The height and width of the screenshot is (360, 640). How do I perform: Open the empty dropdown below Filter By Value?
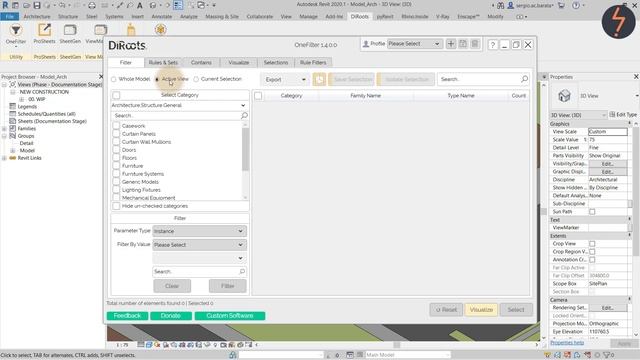pos(199,258)
